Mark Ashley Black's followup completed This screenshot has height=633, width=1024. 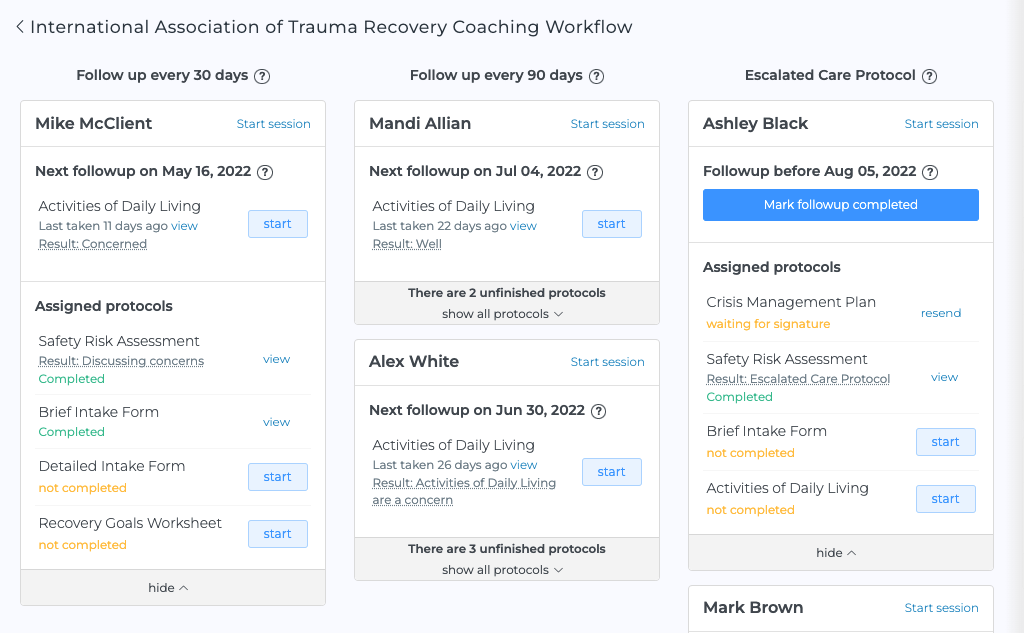click(x=840, y=205)
